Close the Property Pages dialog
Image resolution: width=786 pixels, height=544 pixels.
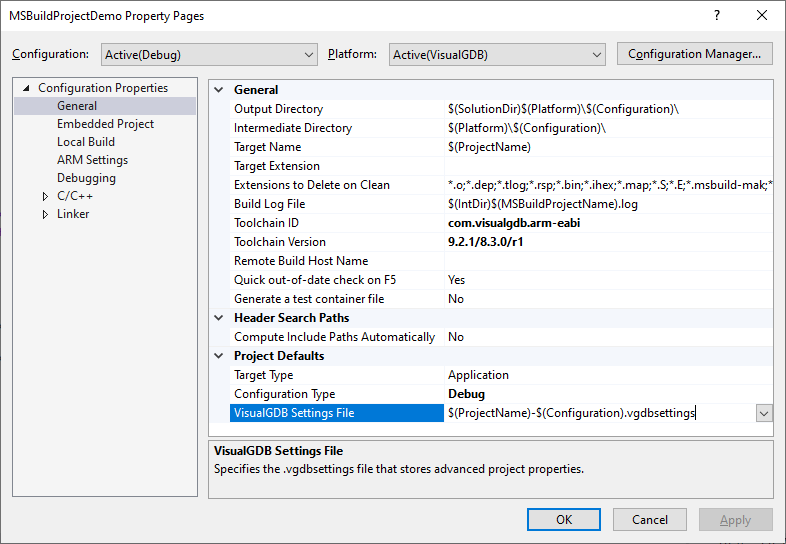coord(762,16)
